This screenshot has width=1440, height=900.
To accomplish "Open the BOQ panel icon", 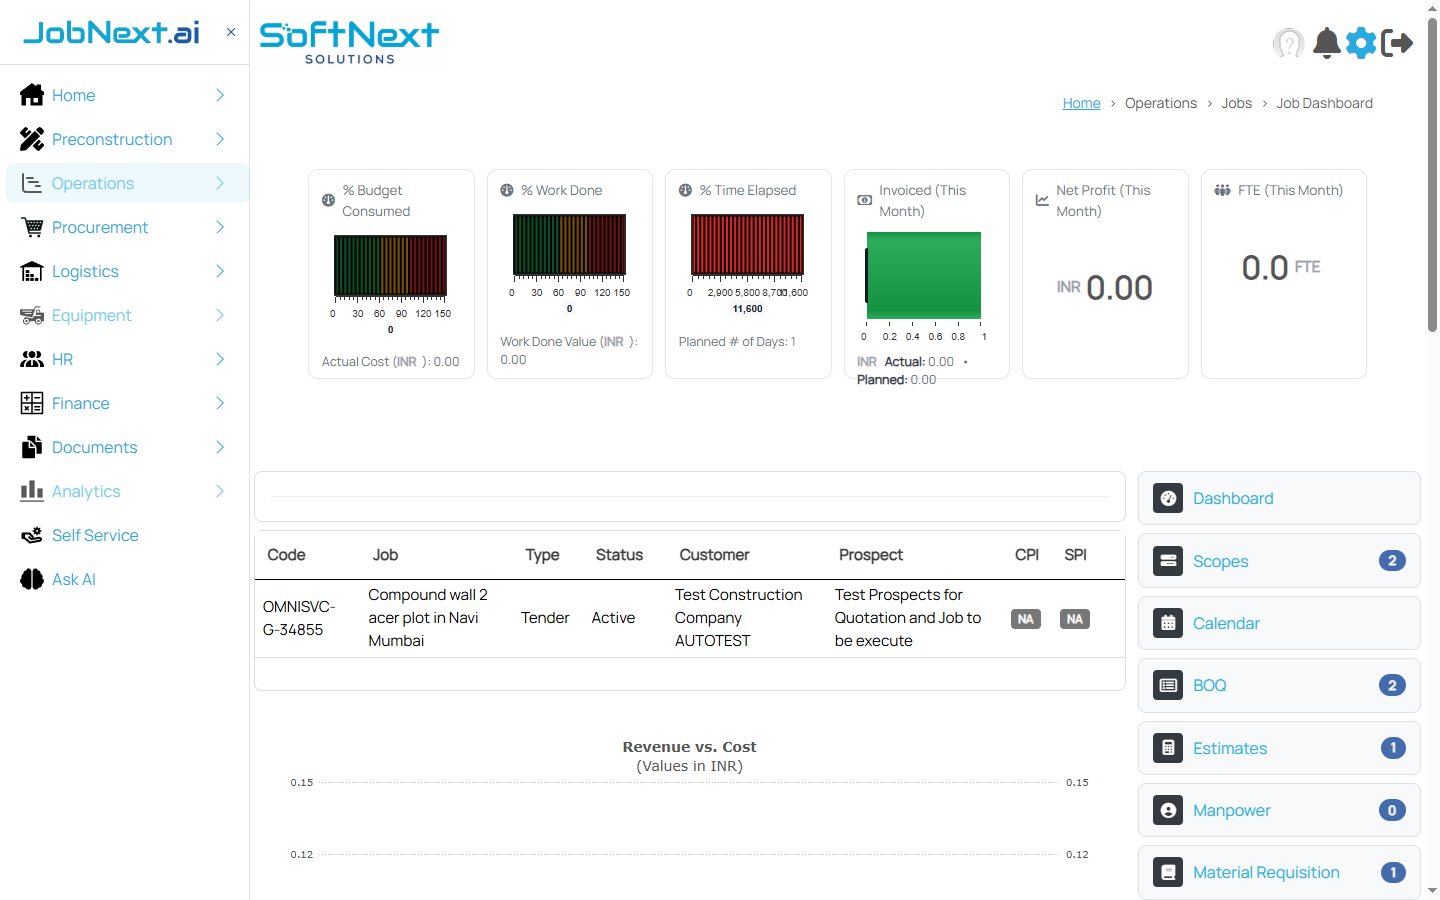I will click(1167, 685).
